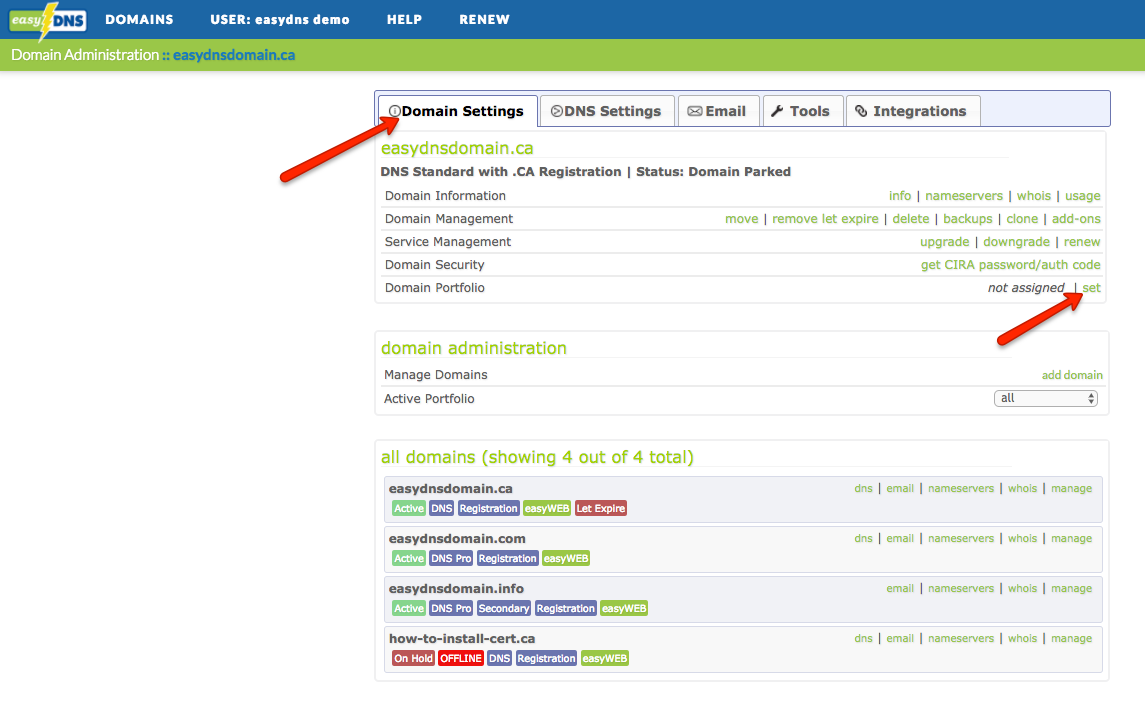Click add domain link
Viewport: 1145px width, 713px height.
(x=1072, y=375)
